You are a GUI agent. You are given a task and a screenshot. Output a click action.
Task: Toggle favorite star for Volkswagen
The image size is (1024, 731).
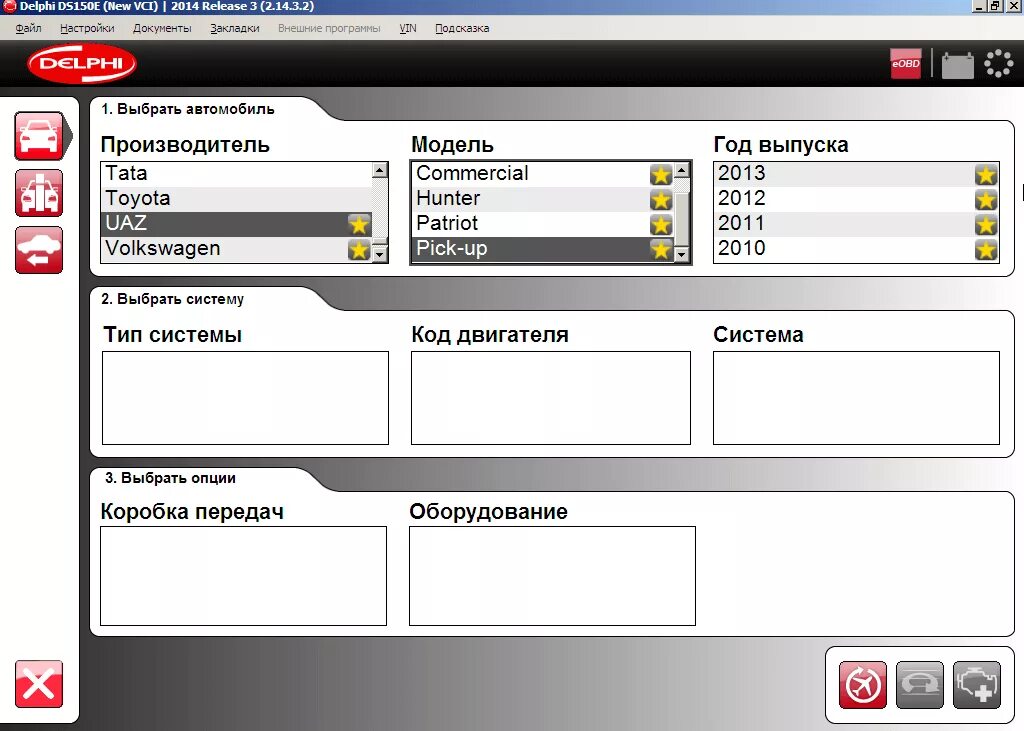click(359, 250)
